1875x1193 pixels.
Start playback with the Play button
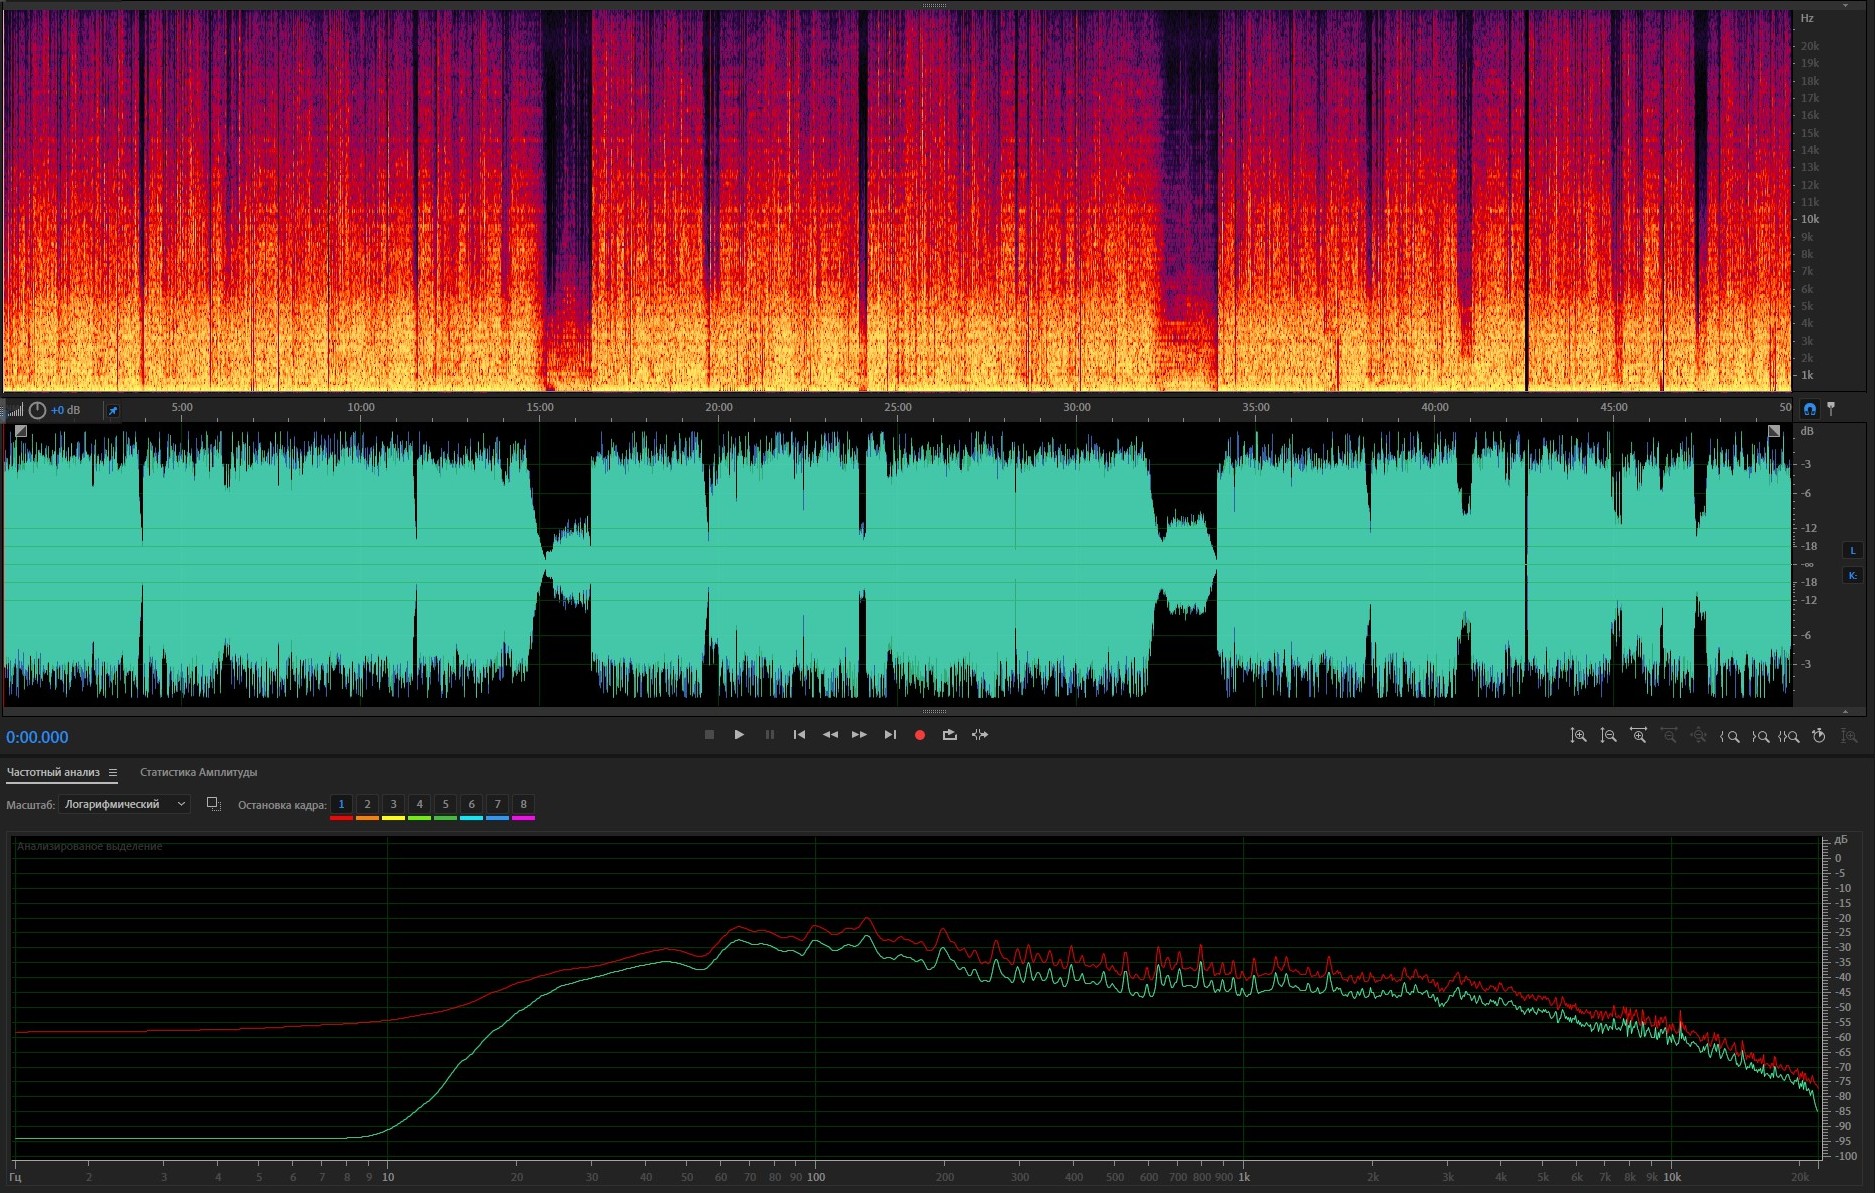coord(739,735)
